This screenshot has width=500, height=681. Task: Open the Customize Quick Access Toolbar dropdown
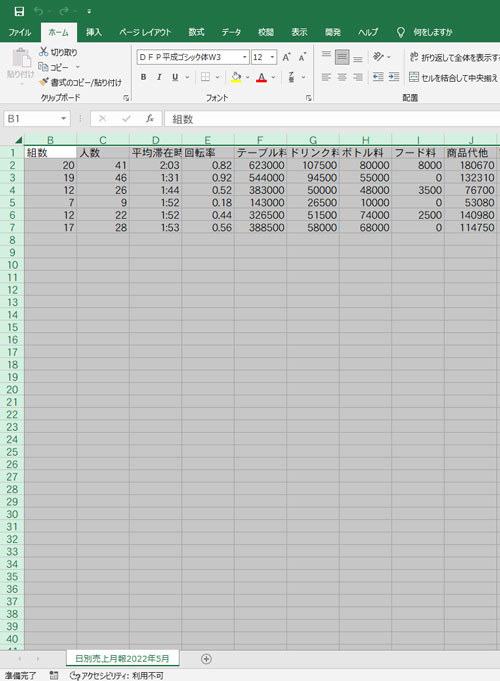(x=89, y=12)
